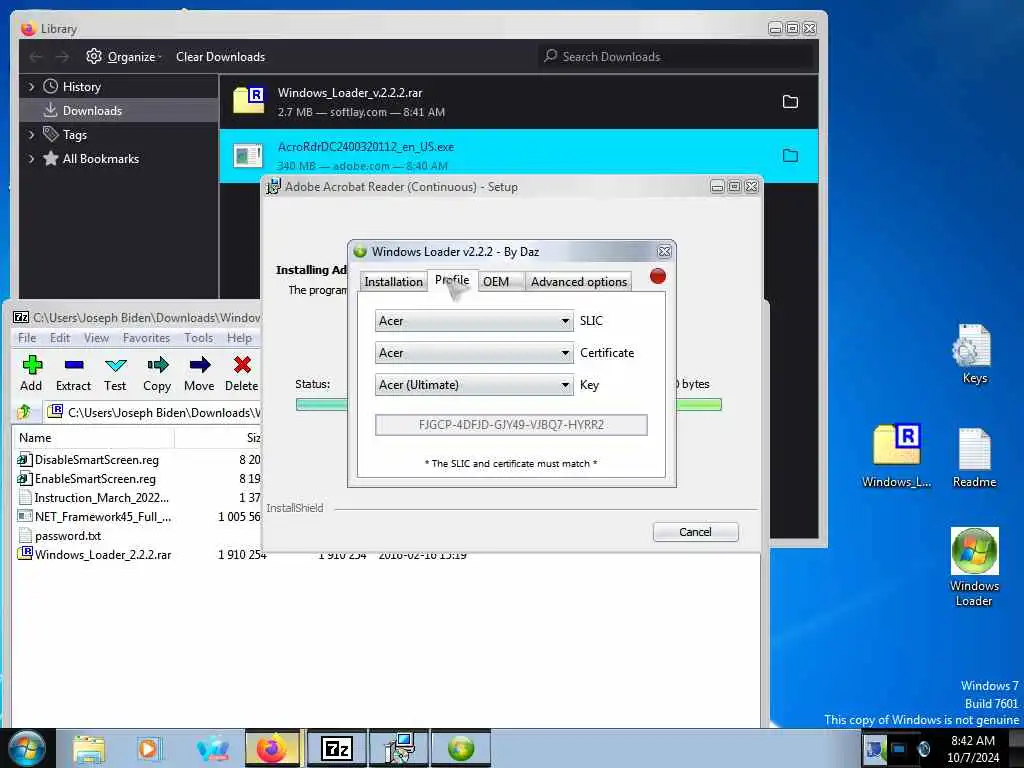The image size is (1024, 768).
Task: Click the network icon in system tray
Action: coord(899,748)
